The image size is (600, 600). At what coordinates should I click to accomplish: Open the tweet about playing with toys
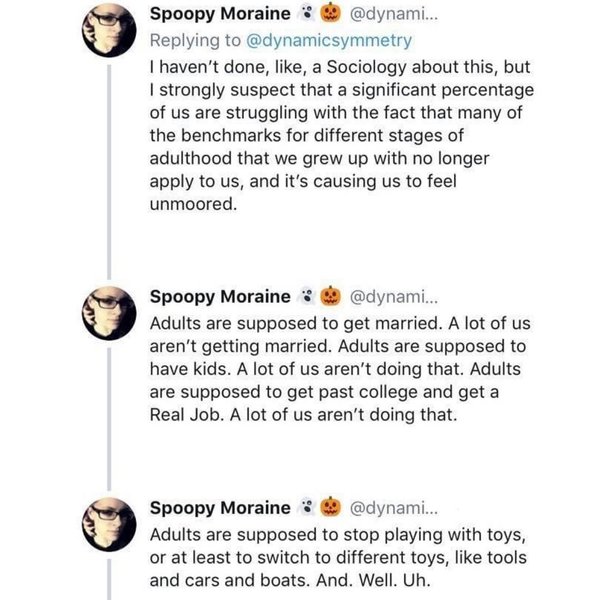[340, 556]
